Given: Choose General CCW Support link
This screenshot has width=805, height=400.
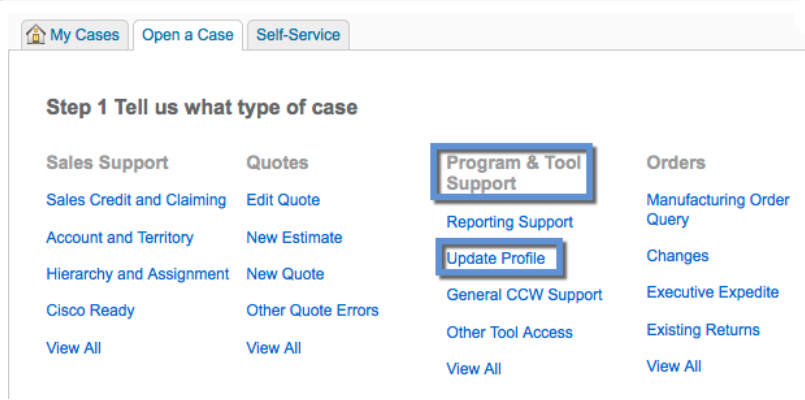Looking at the screenshot, I should [524, 295].
